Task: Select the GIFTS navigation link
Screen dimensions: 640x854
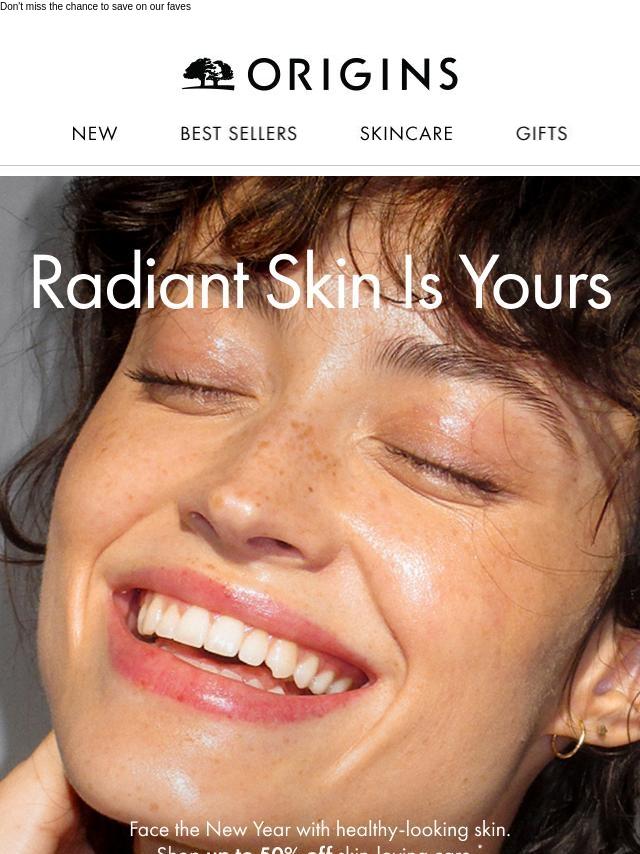Action: [x=541, y=133]
